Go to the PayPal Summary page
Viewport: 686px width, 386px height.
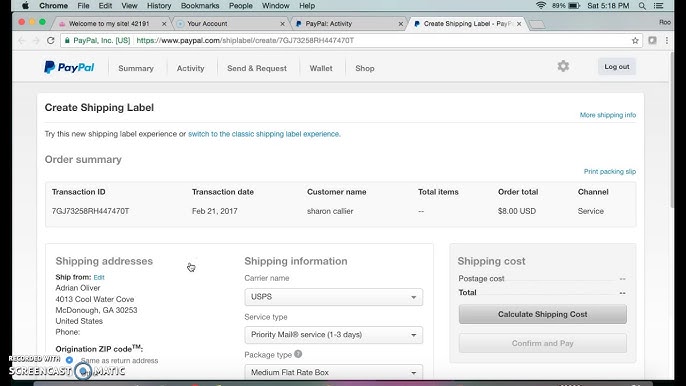coord(136,68)
